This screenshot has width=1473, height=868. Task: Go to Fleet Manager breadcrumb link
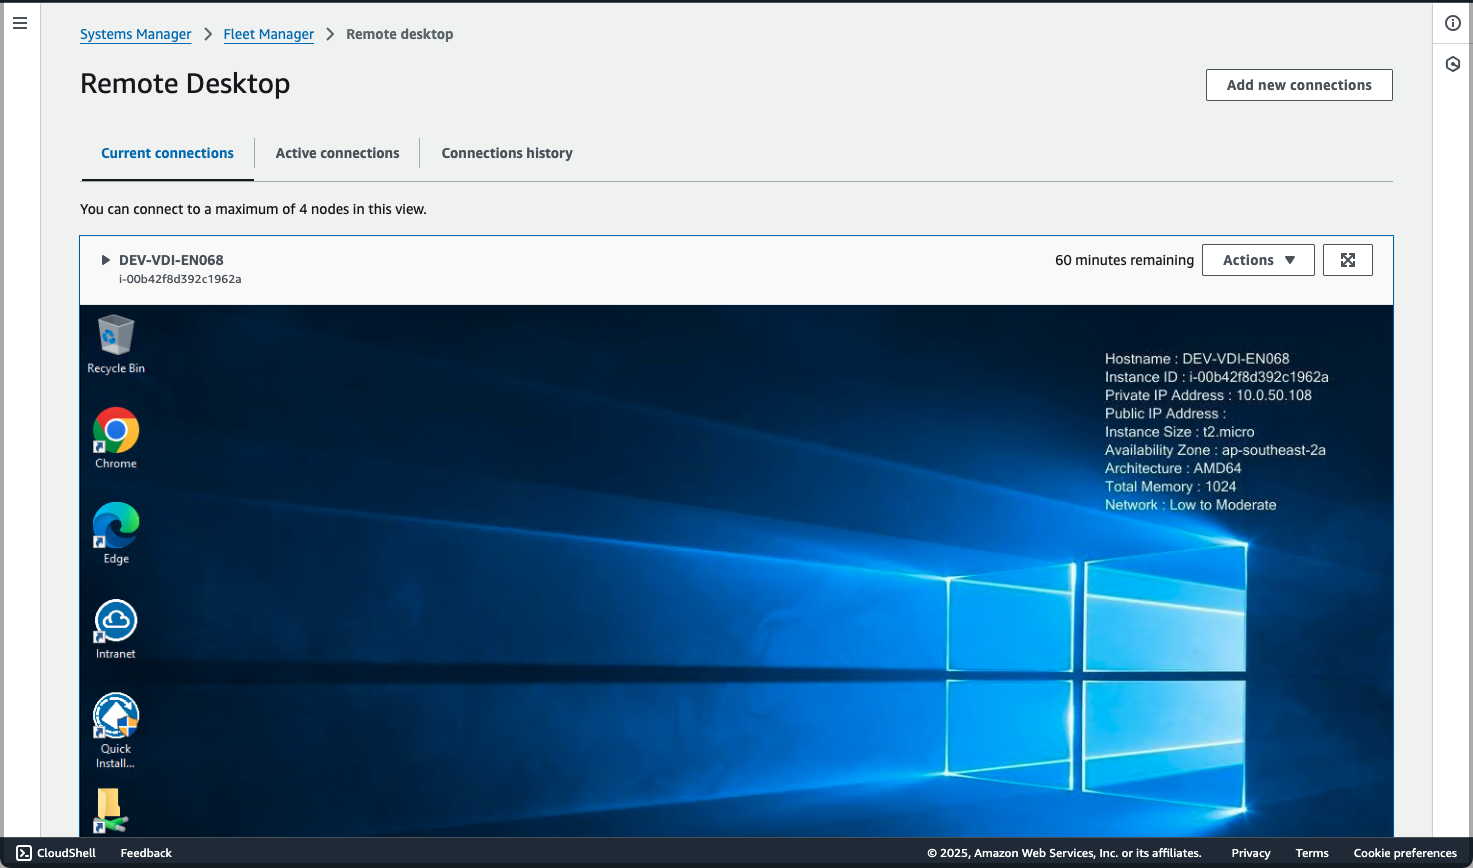tap(268, 34)
